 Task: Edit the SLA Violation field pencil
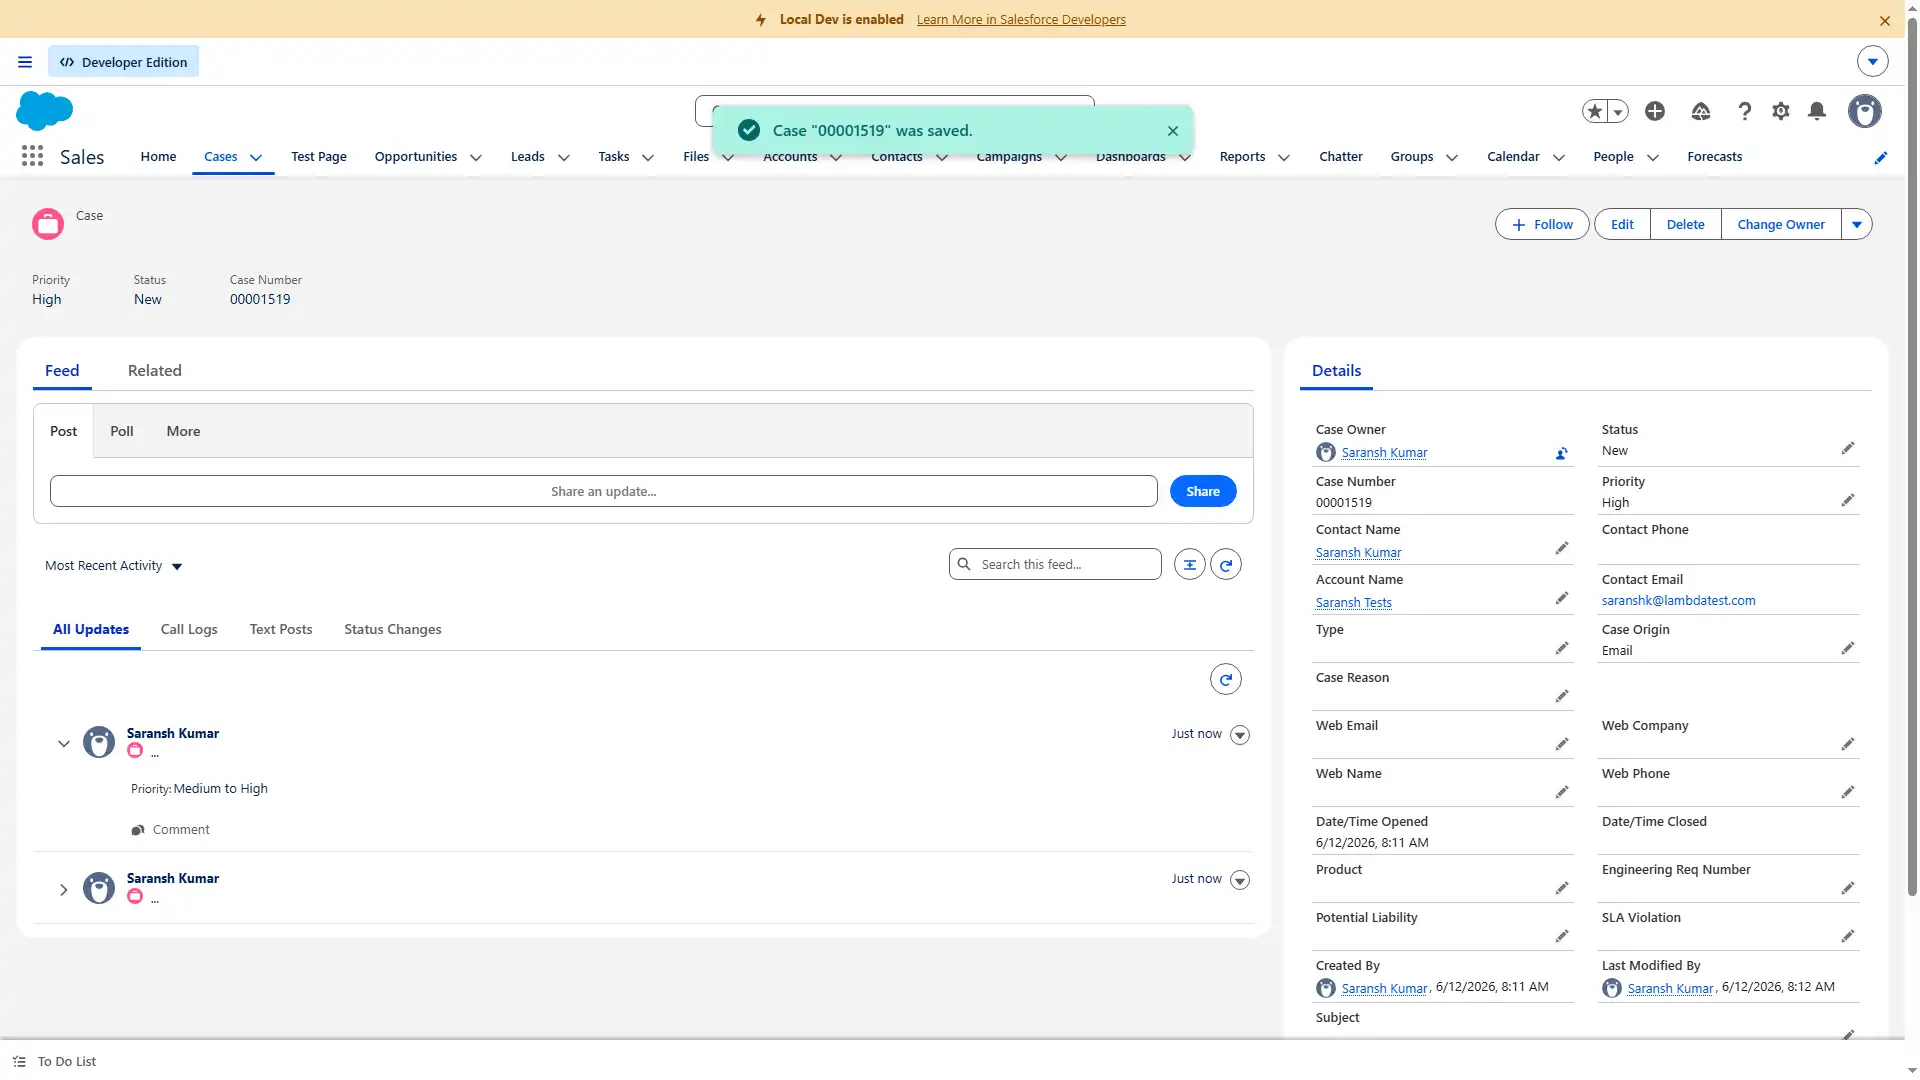click(1848, 937)
